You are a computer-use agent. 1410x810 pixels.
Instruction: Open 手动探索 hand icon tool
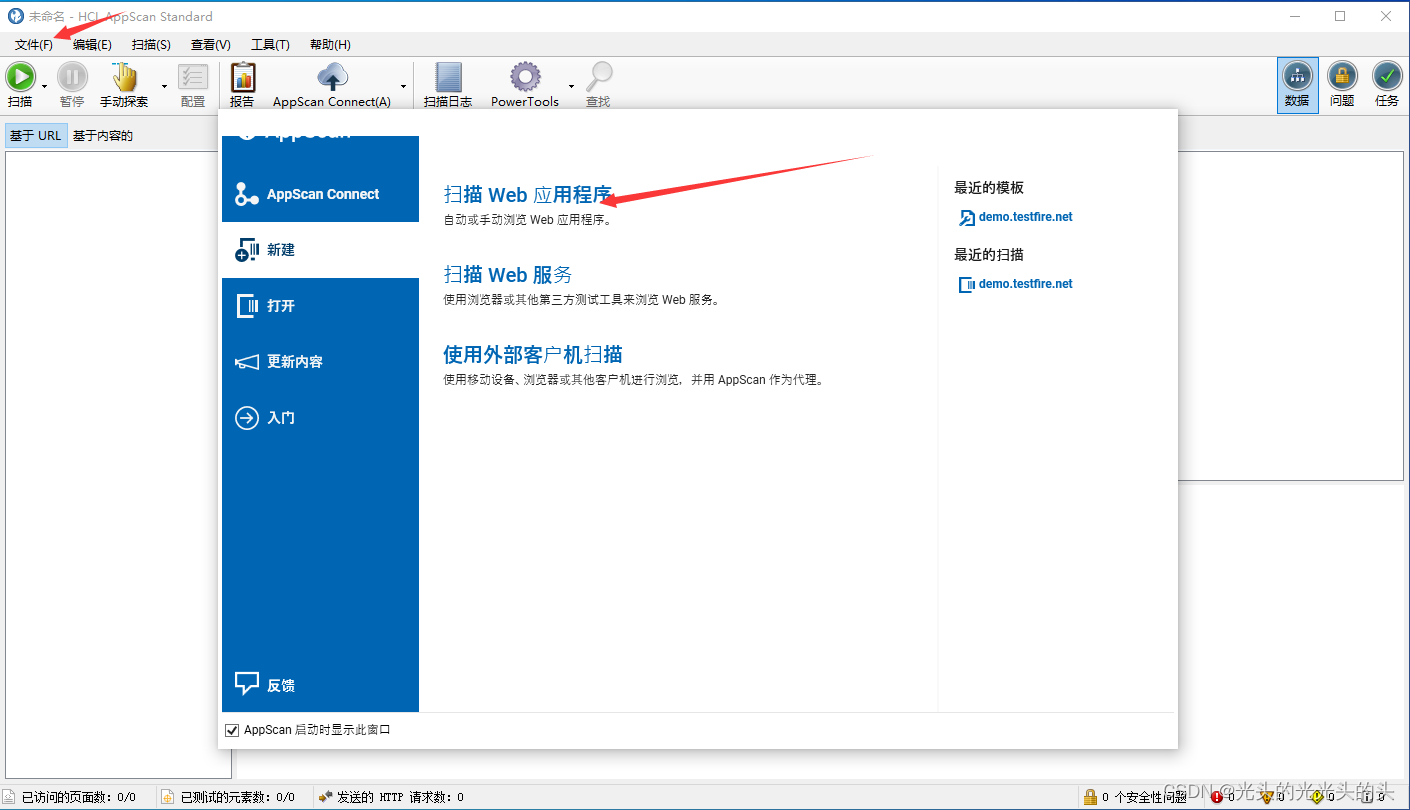(x=124, y=77)
